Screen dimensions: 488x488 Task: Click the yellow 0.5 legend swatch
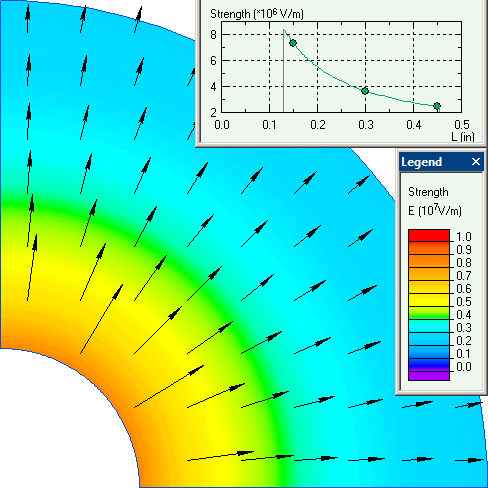tap(429, 300)
